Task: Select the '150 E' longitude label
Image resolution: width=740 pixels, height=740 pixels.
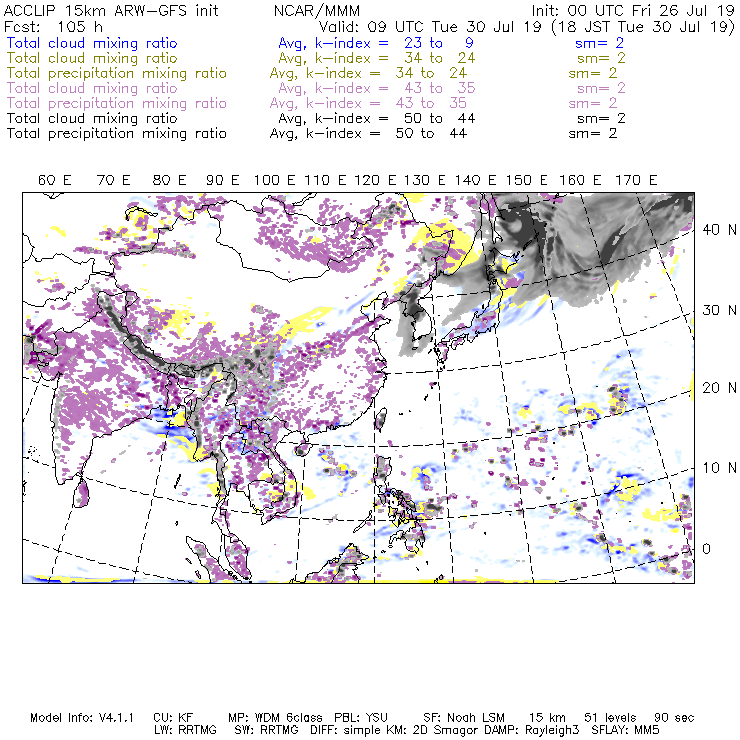Action: pyautogui.click(x=527, y=180)
